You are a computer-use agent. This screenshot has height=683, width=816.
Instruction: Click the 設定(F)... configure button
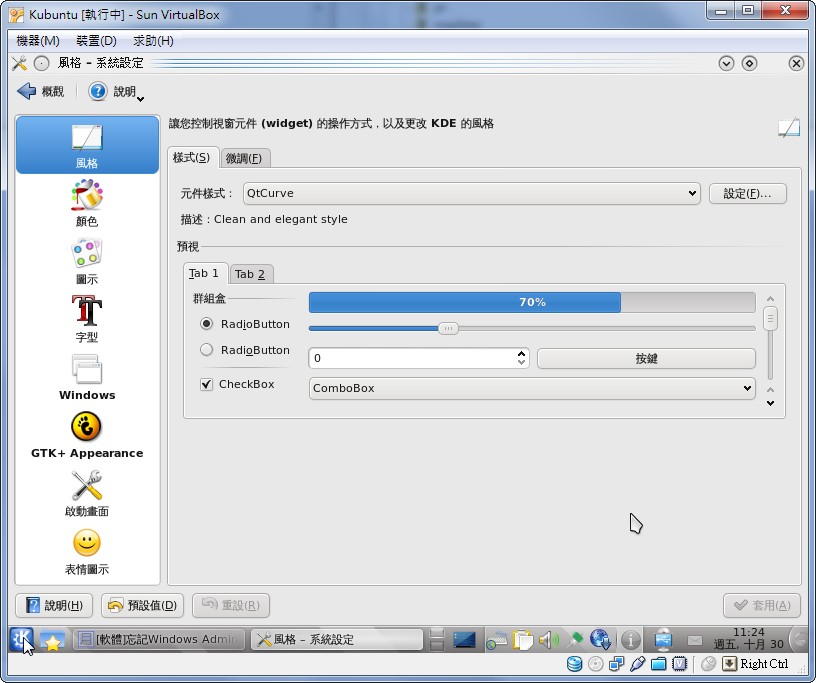748,193
